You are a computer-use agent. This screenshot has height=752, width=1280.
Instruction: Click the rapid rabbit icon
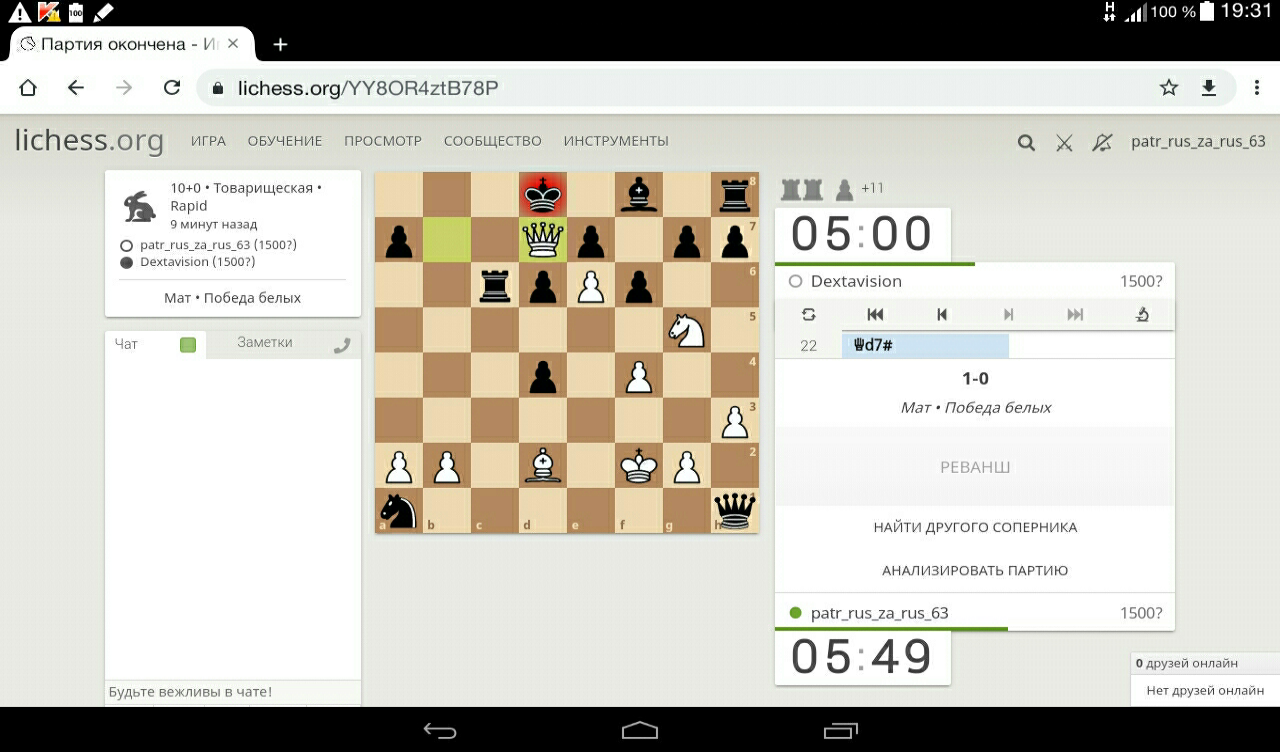point(140,207)
